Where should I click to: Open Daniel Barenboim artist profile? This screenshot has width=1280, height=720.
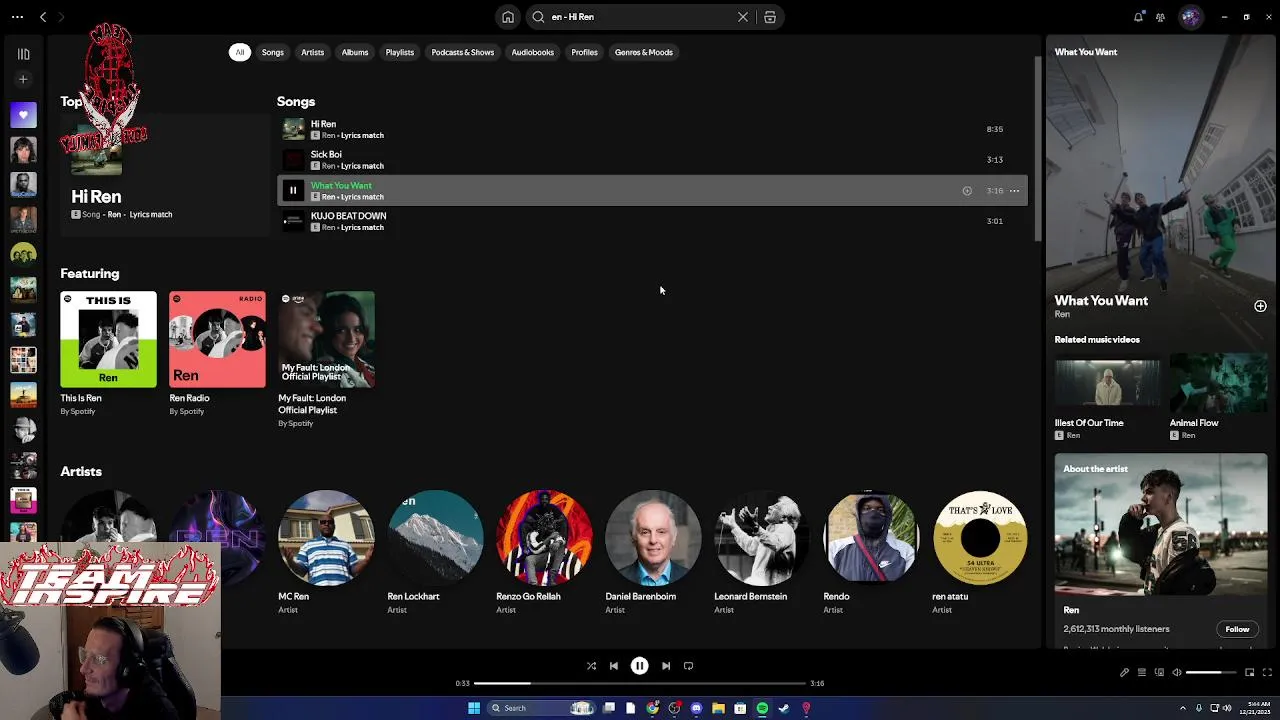[x=653, y=552]
